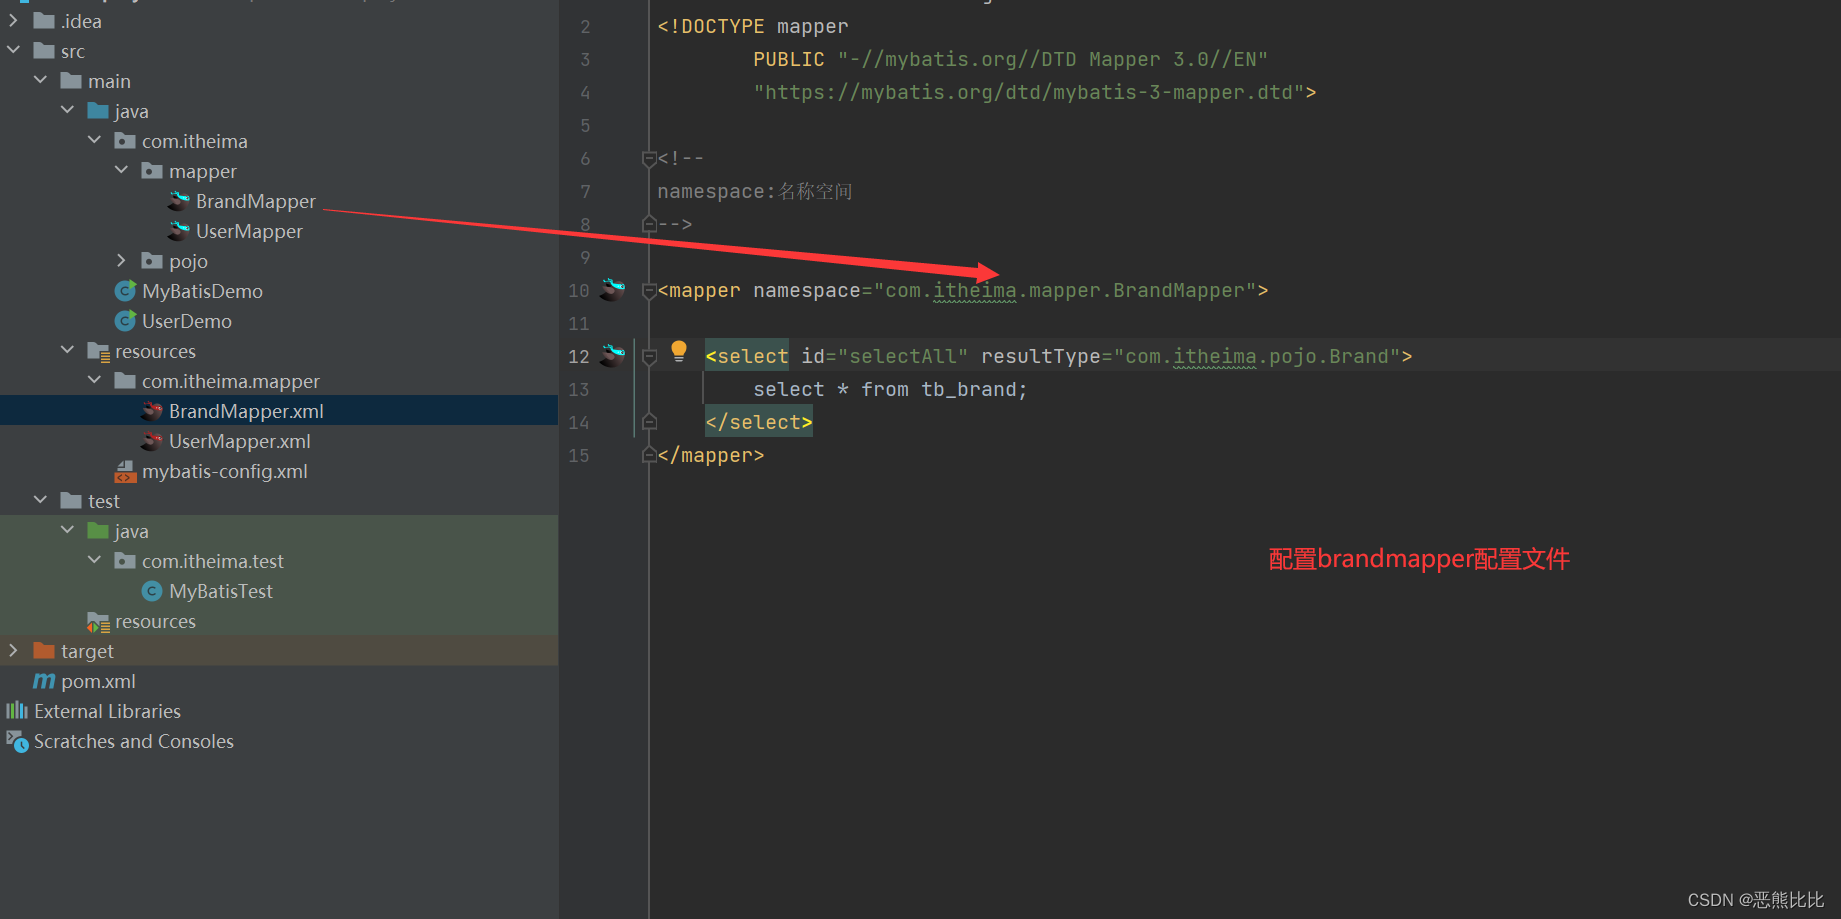Collapse the main resources folder chevron
This screenshot has width=1841, height=919.
(x=67, y=351)
